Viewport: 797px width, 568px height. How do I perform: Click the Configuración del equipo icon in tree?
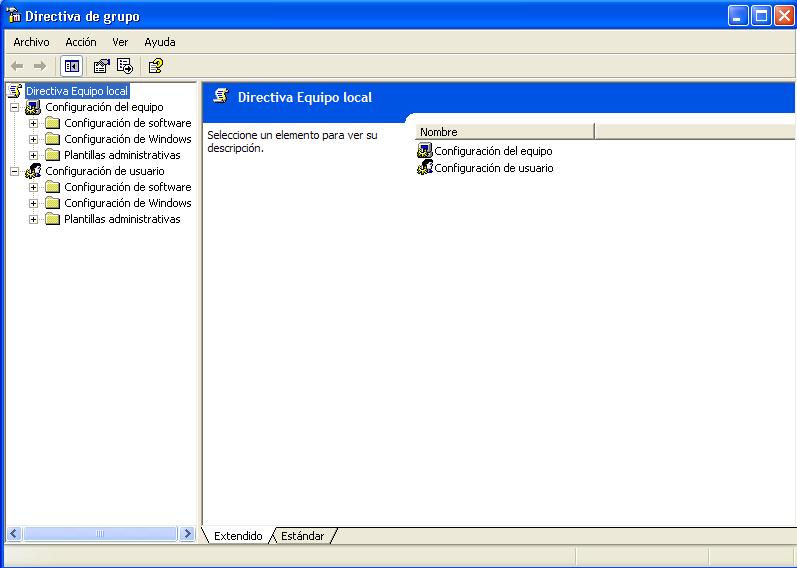(33, 107)
